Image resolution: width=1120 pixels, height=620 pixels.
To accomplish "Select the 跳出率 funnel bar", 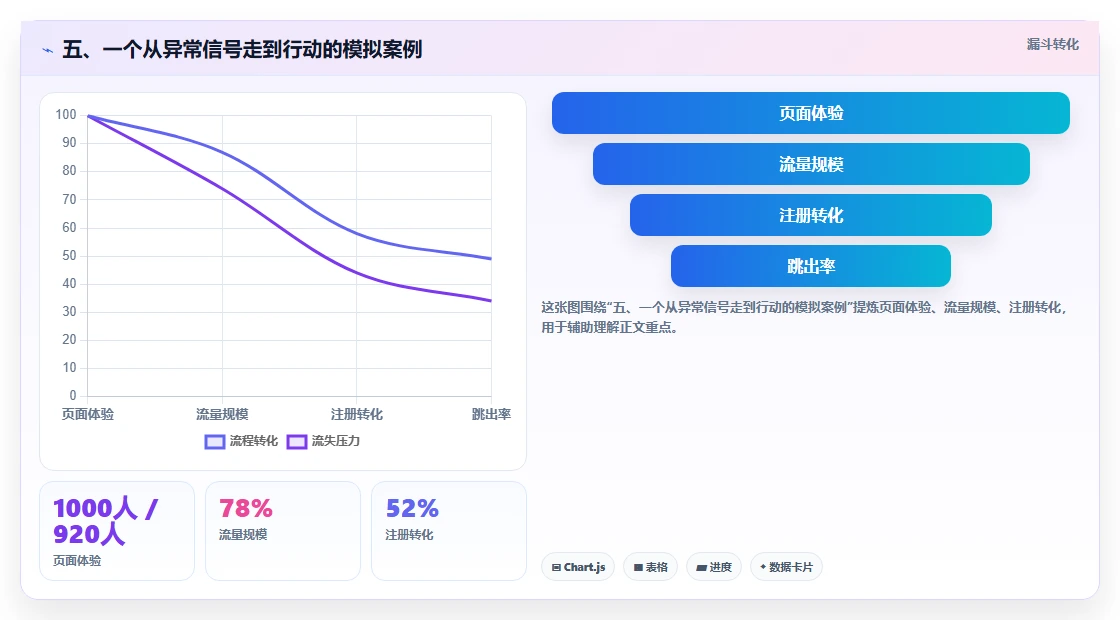I will 811,266.
